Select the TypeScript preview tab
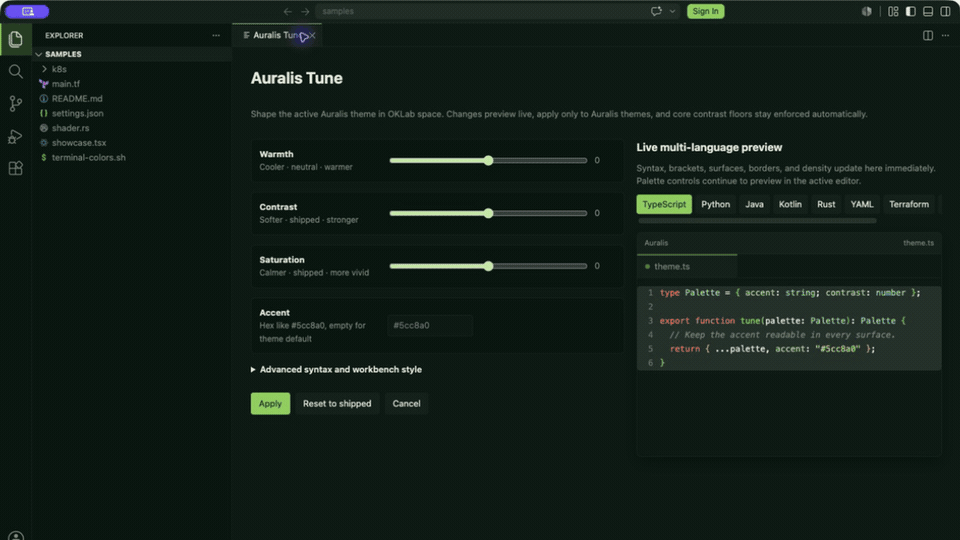This screenshot has height=540, width=960. 664,204
